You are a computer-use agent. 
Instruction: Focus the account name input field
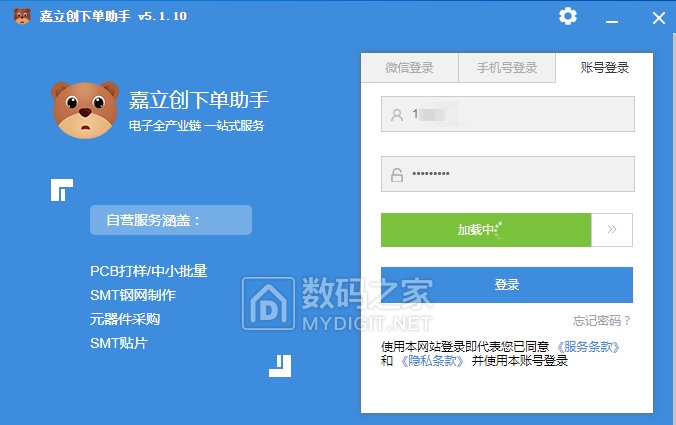(520, 114)
